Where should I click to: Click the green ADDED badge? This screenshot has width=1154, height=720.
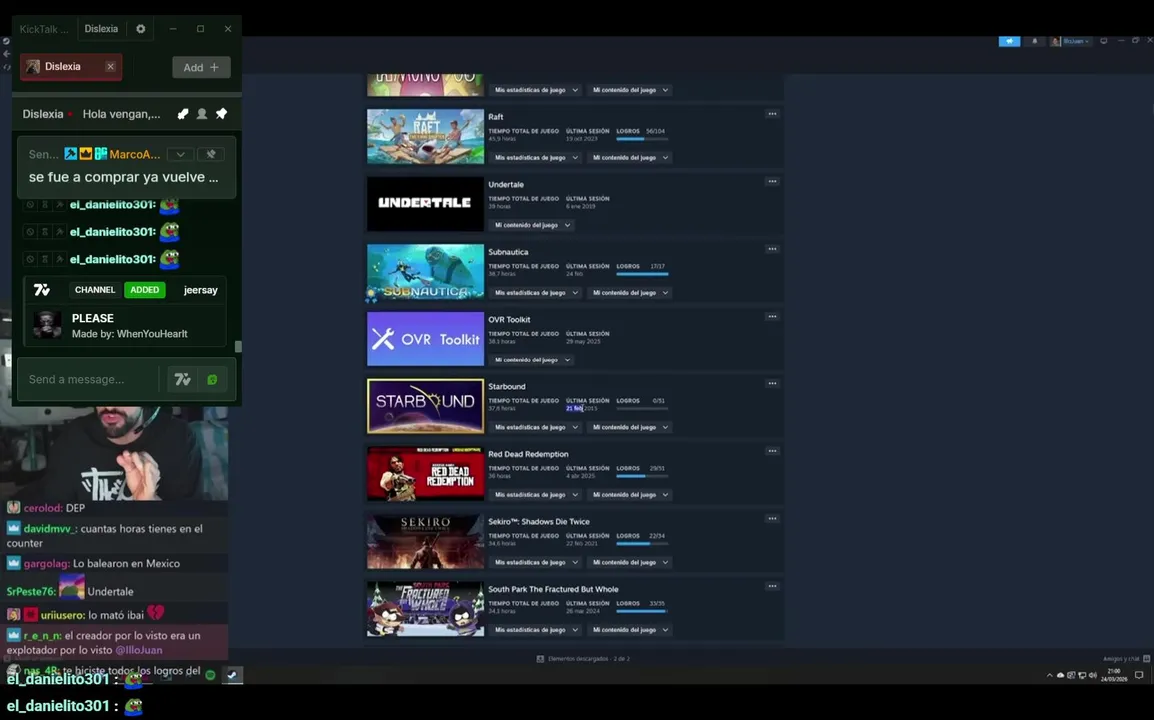[x=144, y=289]
